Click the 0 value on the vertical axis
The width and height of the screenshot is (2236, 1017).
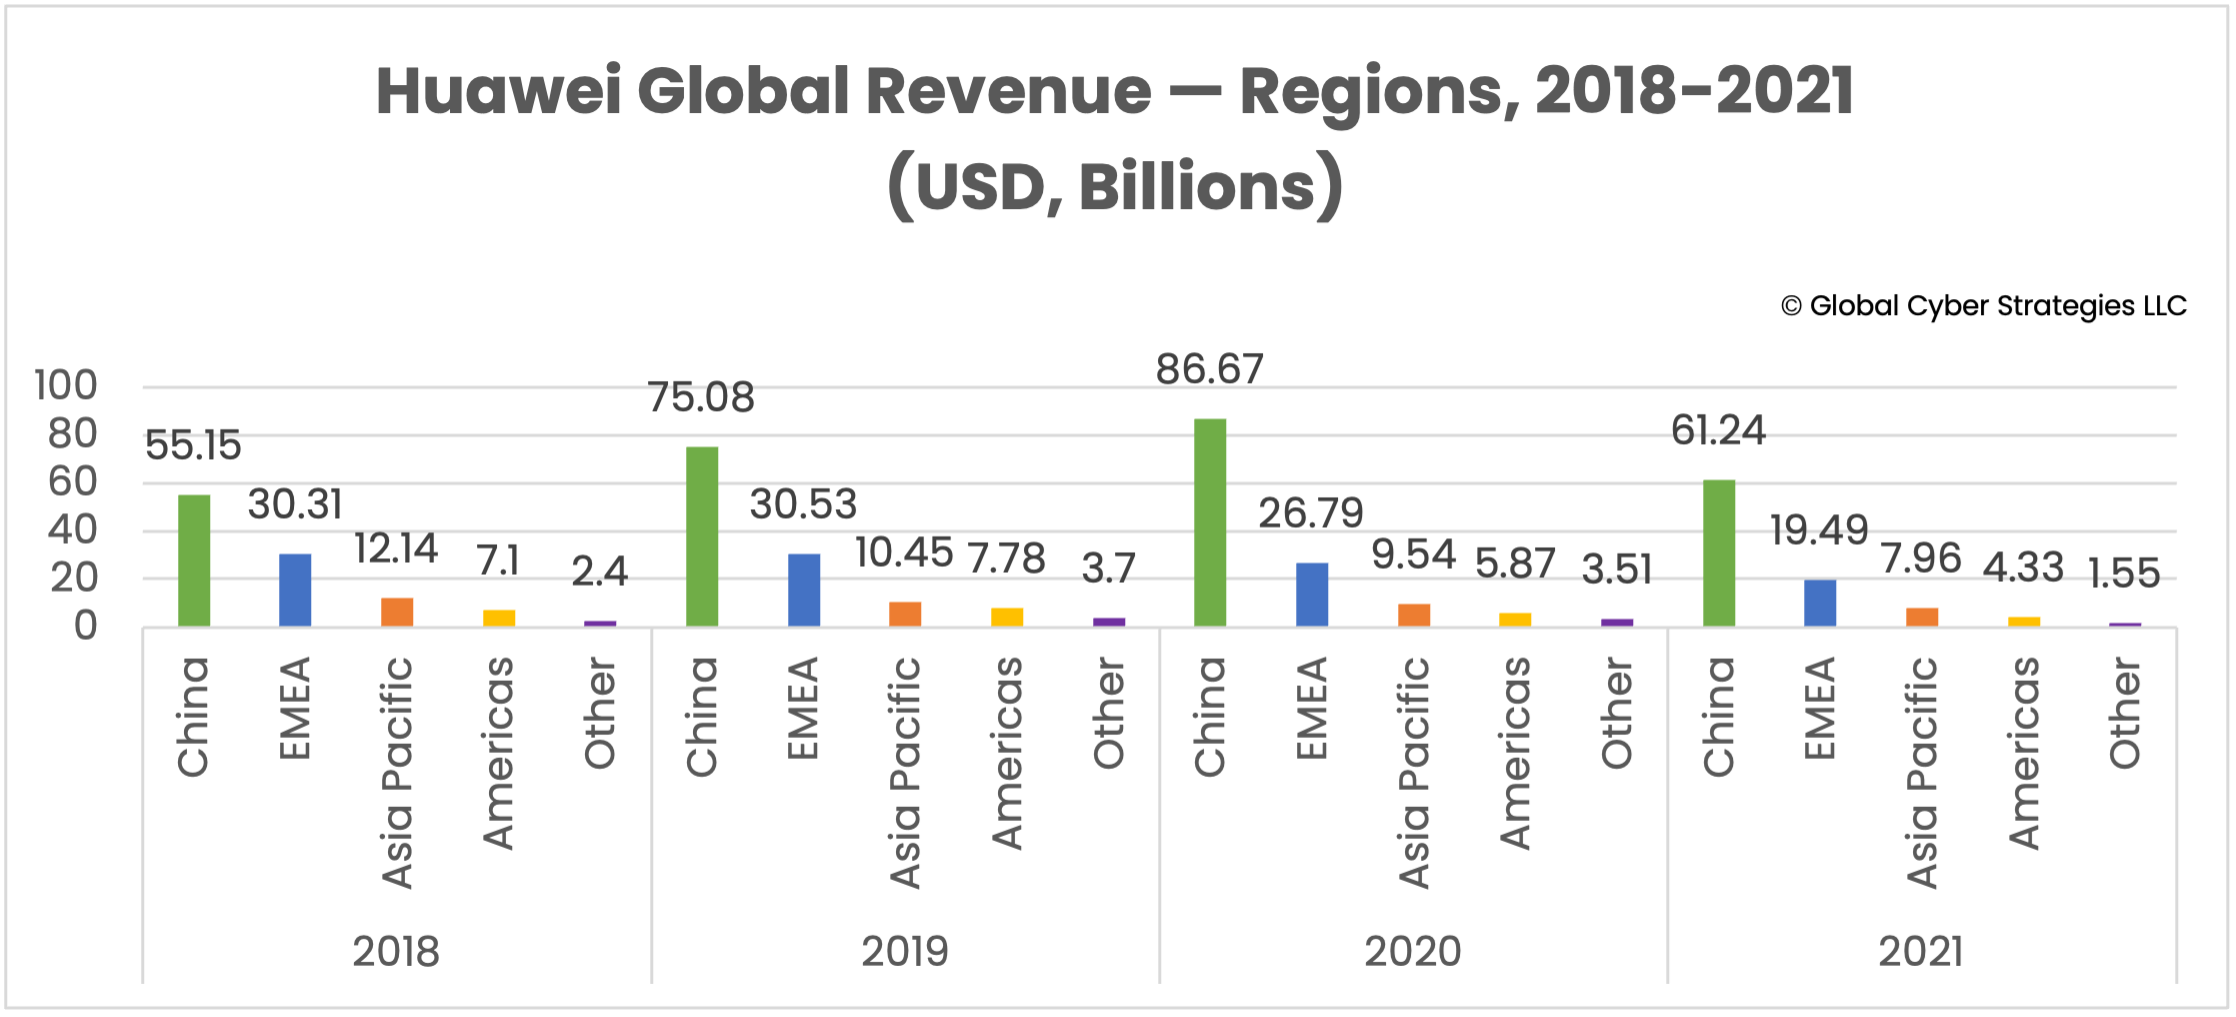85,626
